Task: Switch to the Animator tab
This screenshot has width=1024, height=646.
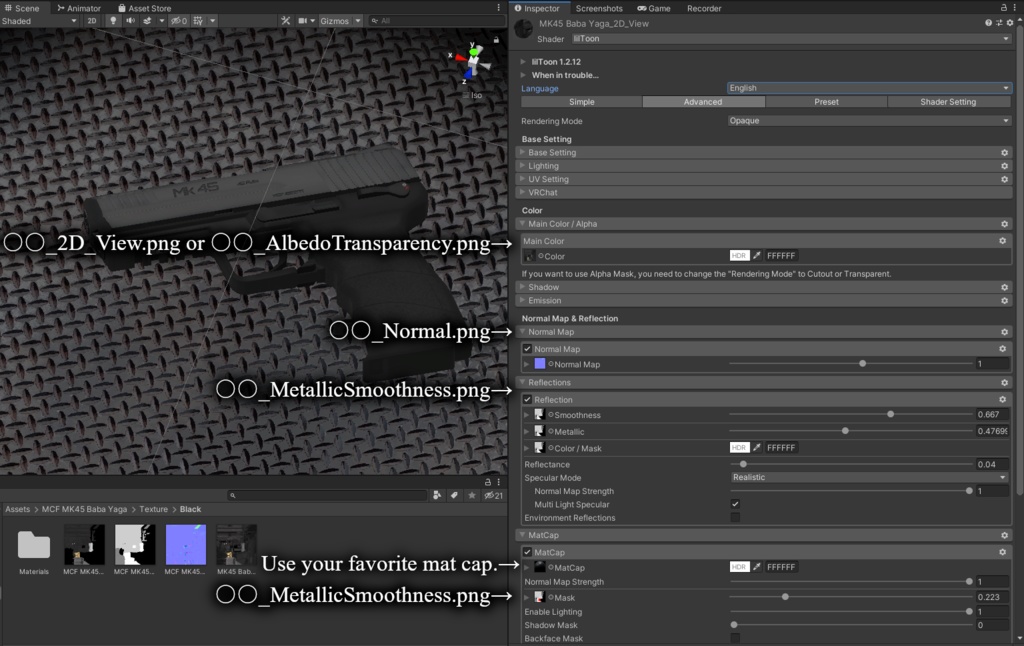Action: click(79, 8)
